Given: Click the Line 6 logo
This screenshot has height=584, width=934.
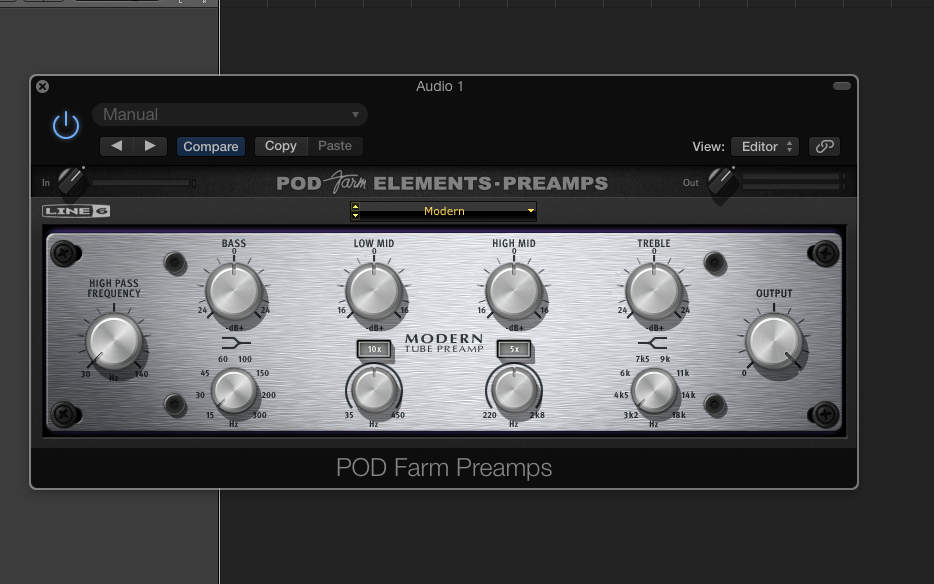Looking at the screenshot, I should 76,211.
